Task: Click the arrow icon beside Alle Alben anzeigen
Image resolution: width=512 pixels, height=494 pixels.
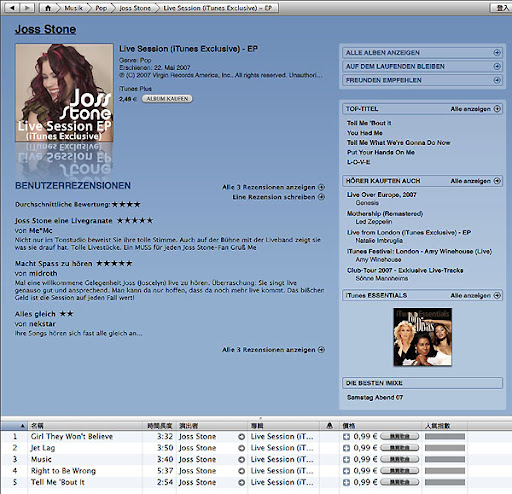Action: [x=497, y=53]
